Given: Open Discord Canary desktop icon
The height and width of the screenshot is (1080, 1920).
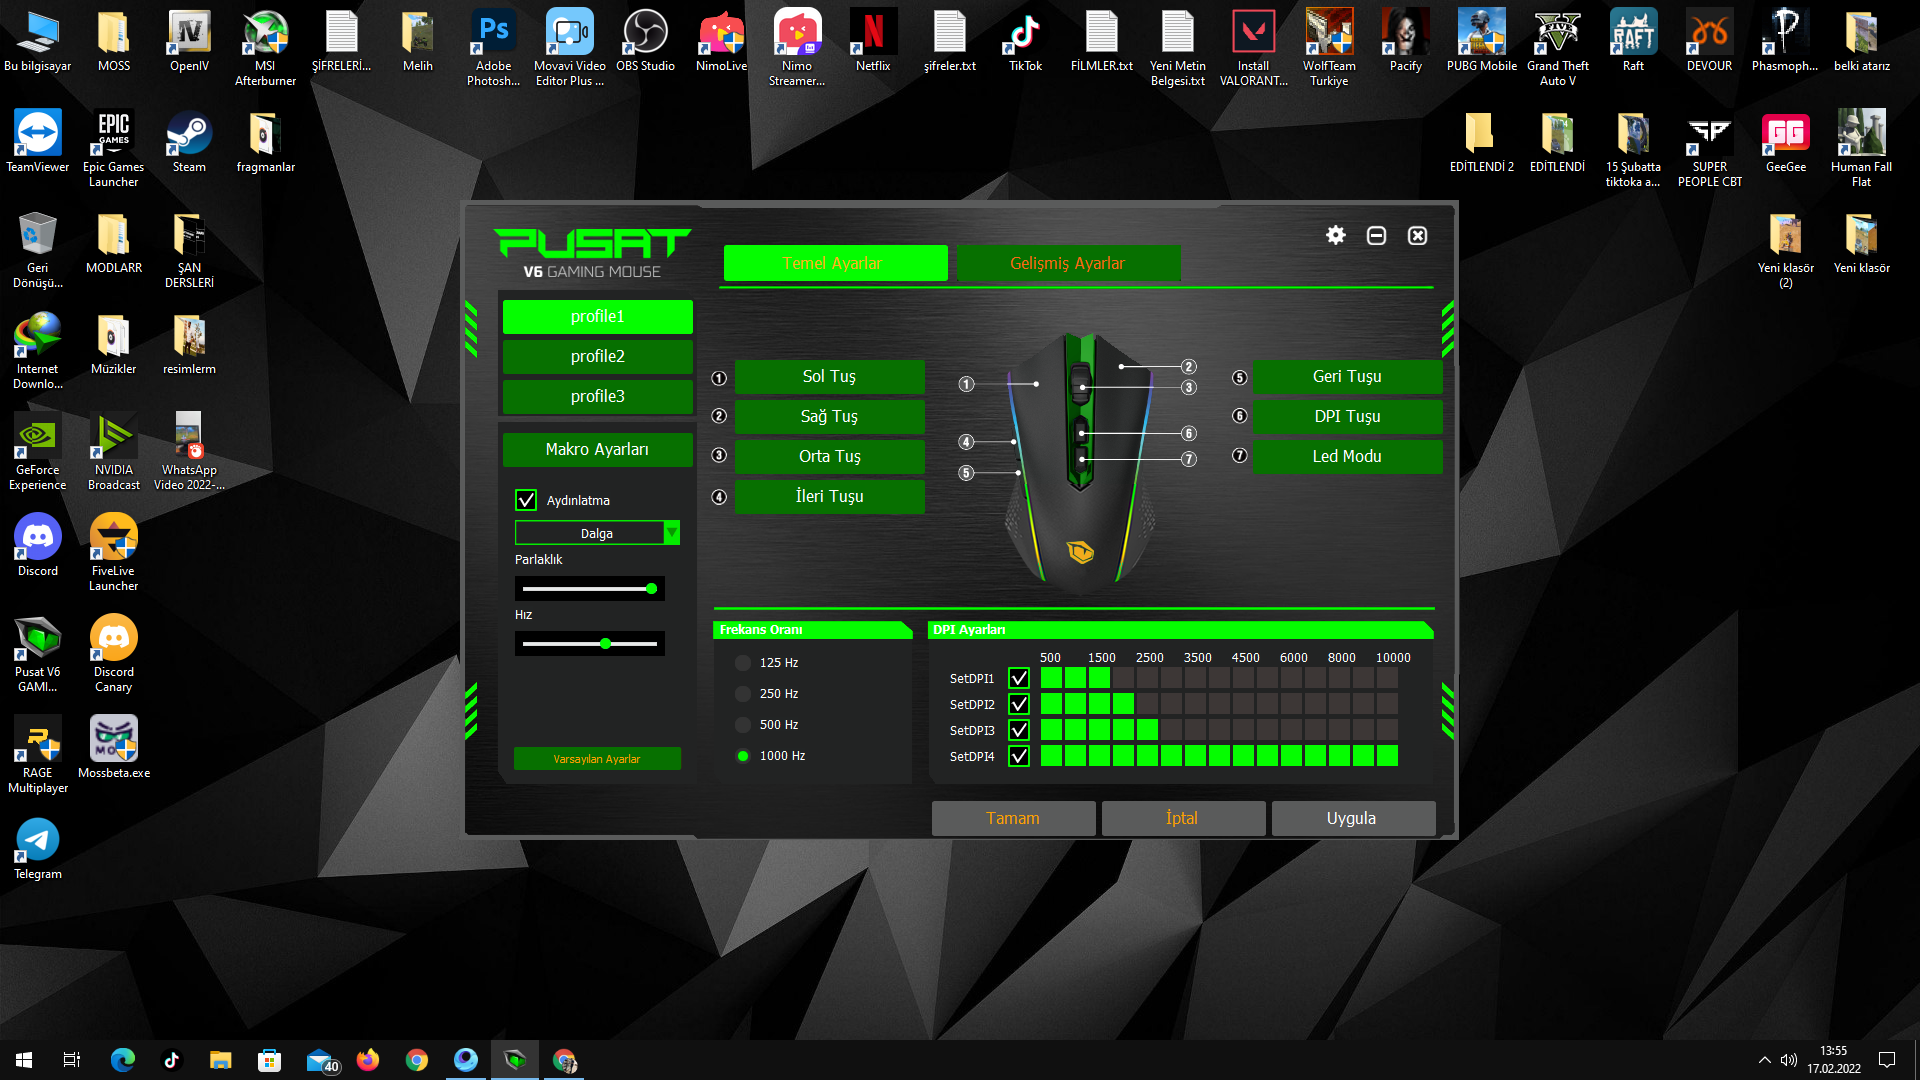Looking at the screenshot, I should 113,654.
